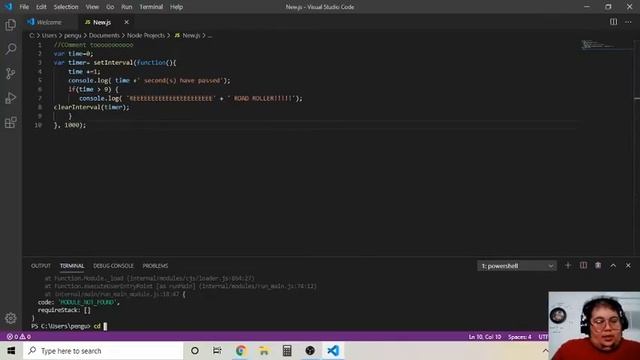Click the terminal prompt line with cd
The image size is (640, 360).
click(x=69, y=326)
